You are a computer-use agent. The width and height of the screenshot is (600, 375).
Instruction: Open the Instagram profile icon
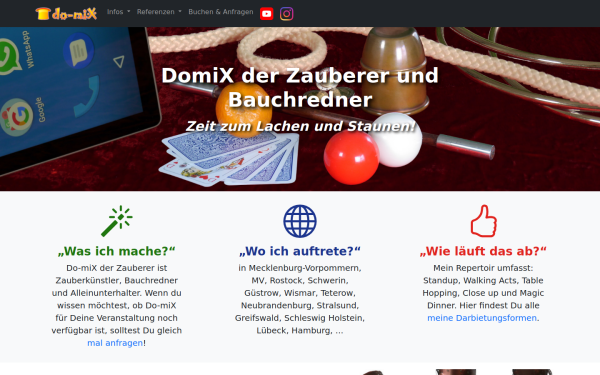tap(287, 14)
